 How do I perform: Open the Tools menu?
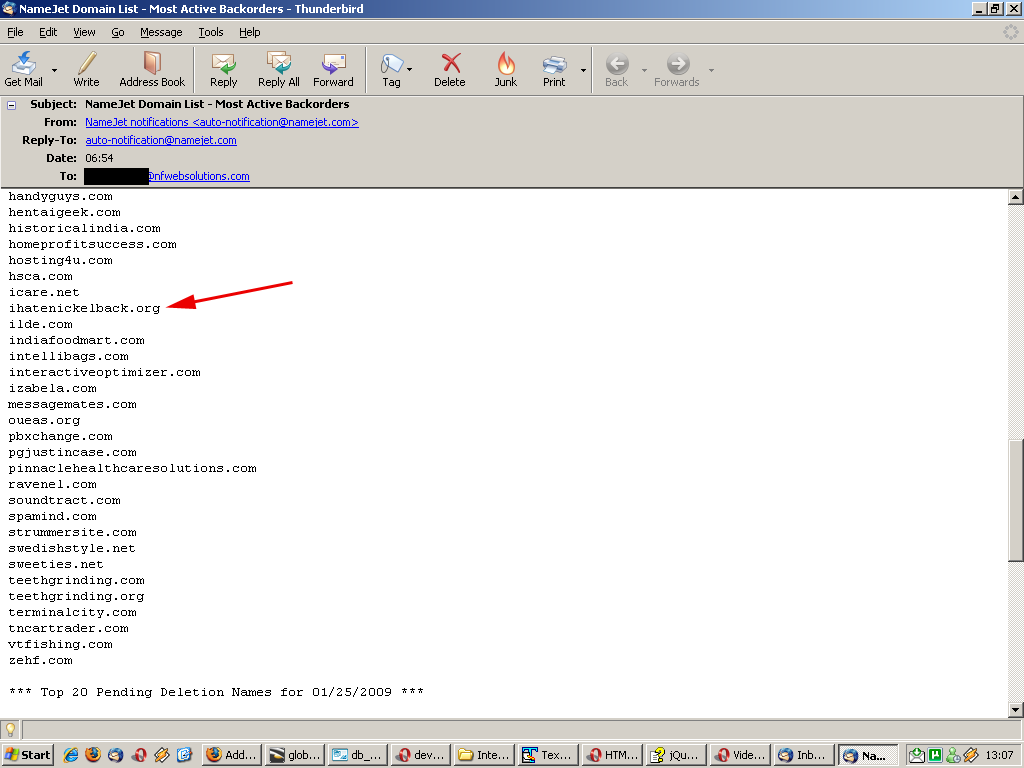coord(211,32)
